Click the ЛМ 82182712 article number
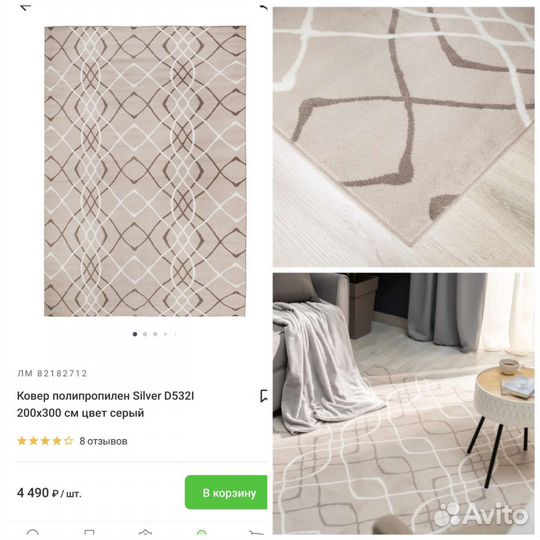Screen dimensions: 540x540 pos(52,373)
